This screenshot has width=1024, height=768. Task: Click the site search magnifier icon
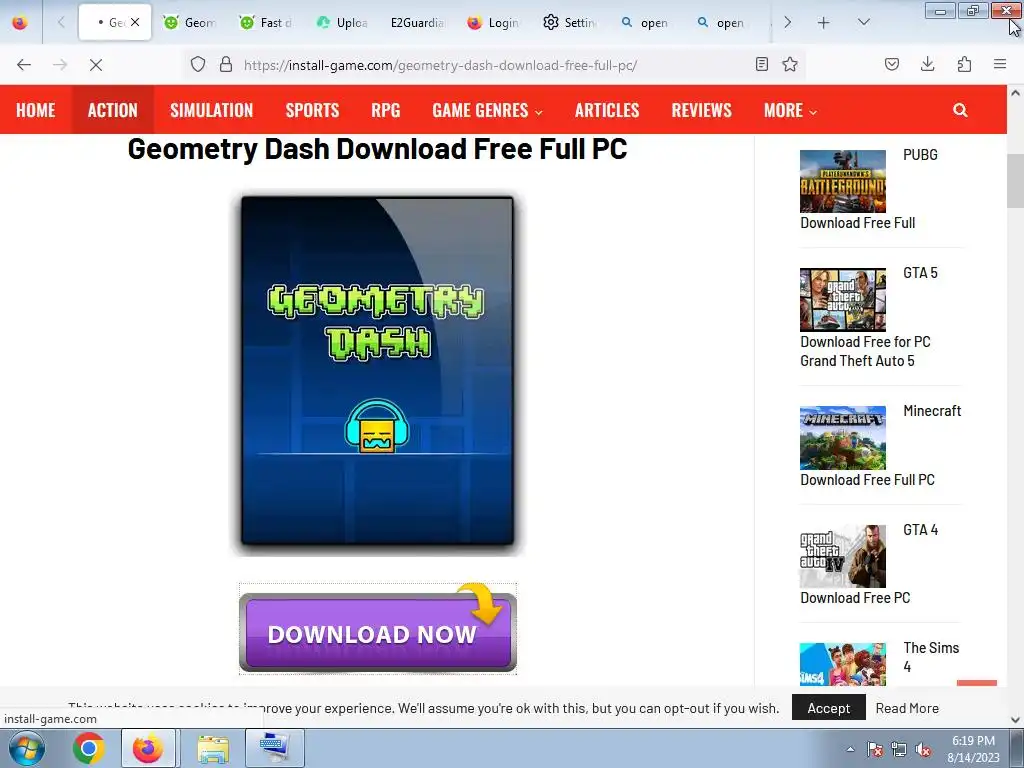(960, 110)
